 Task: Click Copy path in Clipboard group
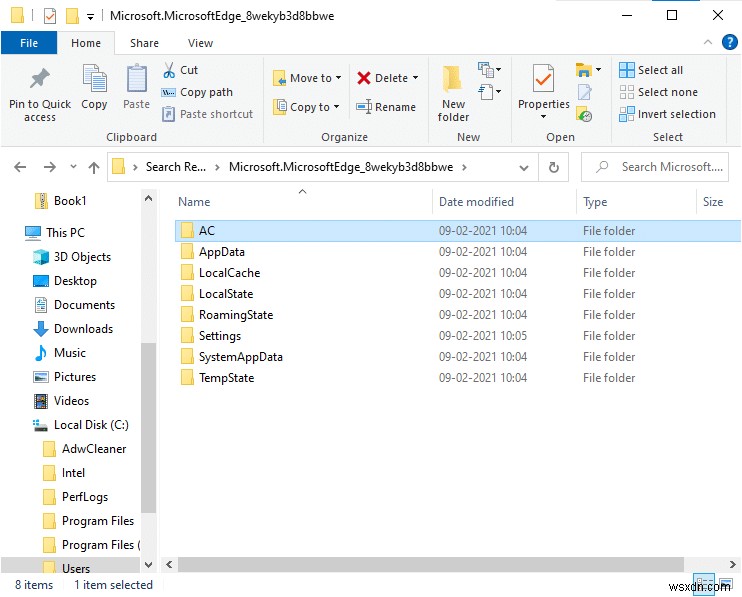pos(197,92)
